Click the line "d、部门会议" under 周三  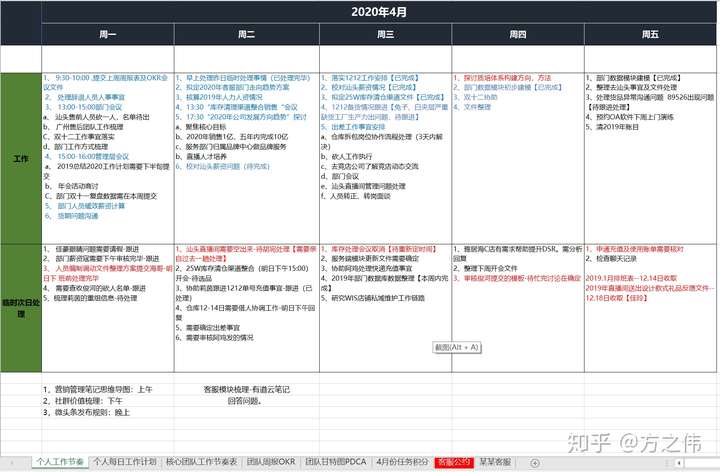pos(340,176)
